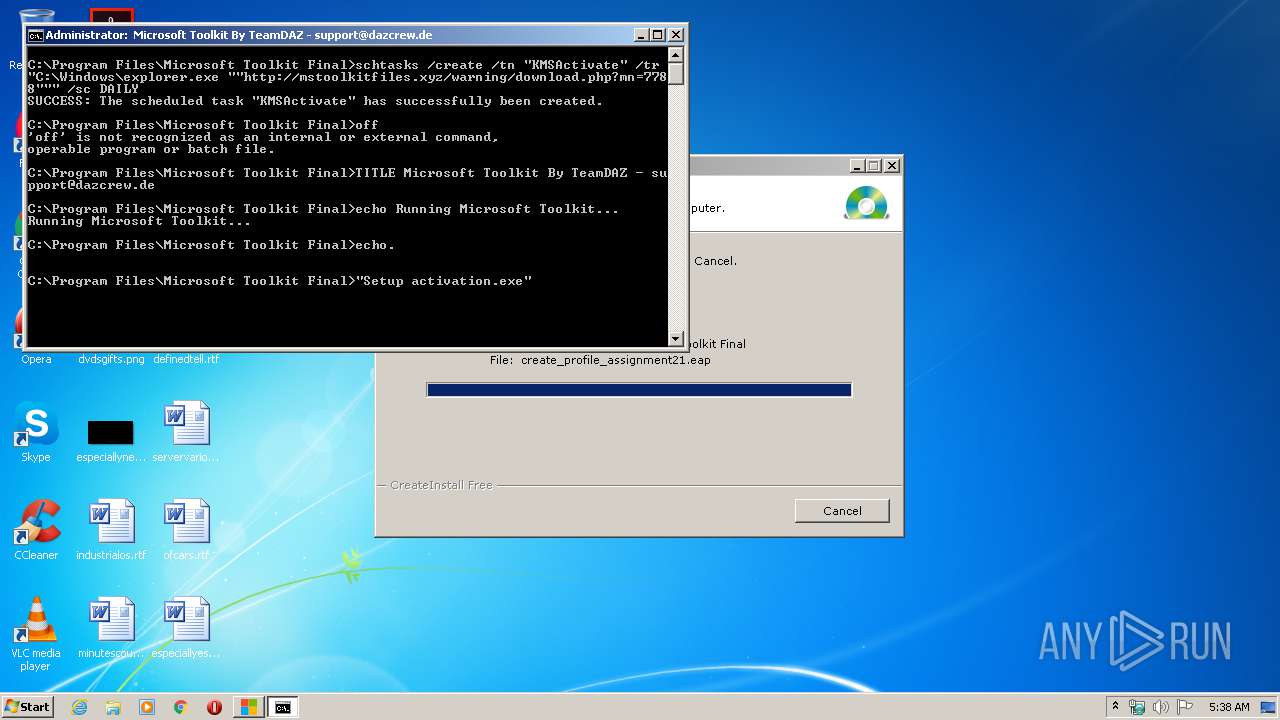This screenshot has width=1280, height=720.
Task: Open the Action Center flag icon
Action: click(1184, 707)
